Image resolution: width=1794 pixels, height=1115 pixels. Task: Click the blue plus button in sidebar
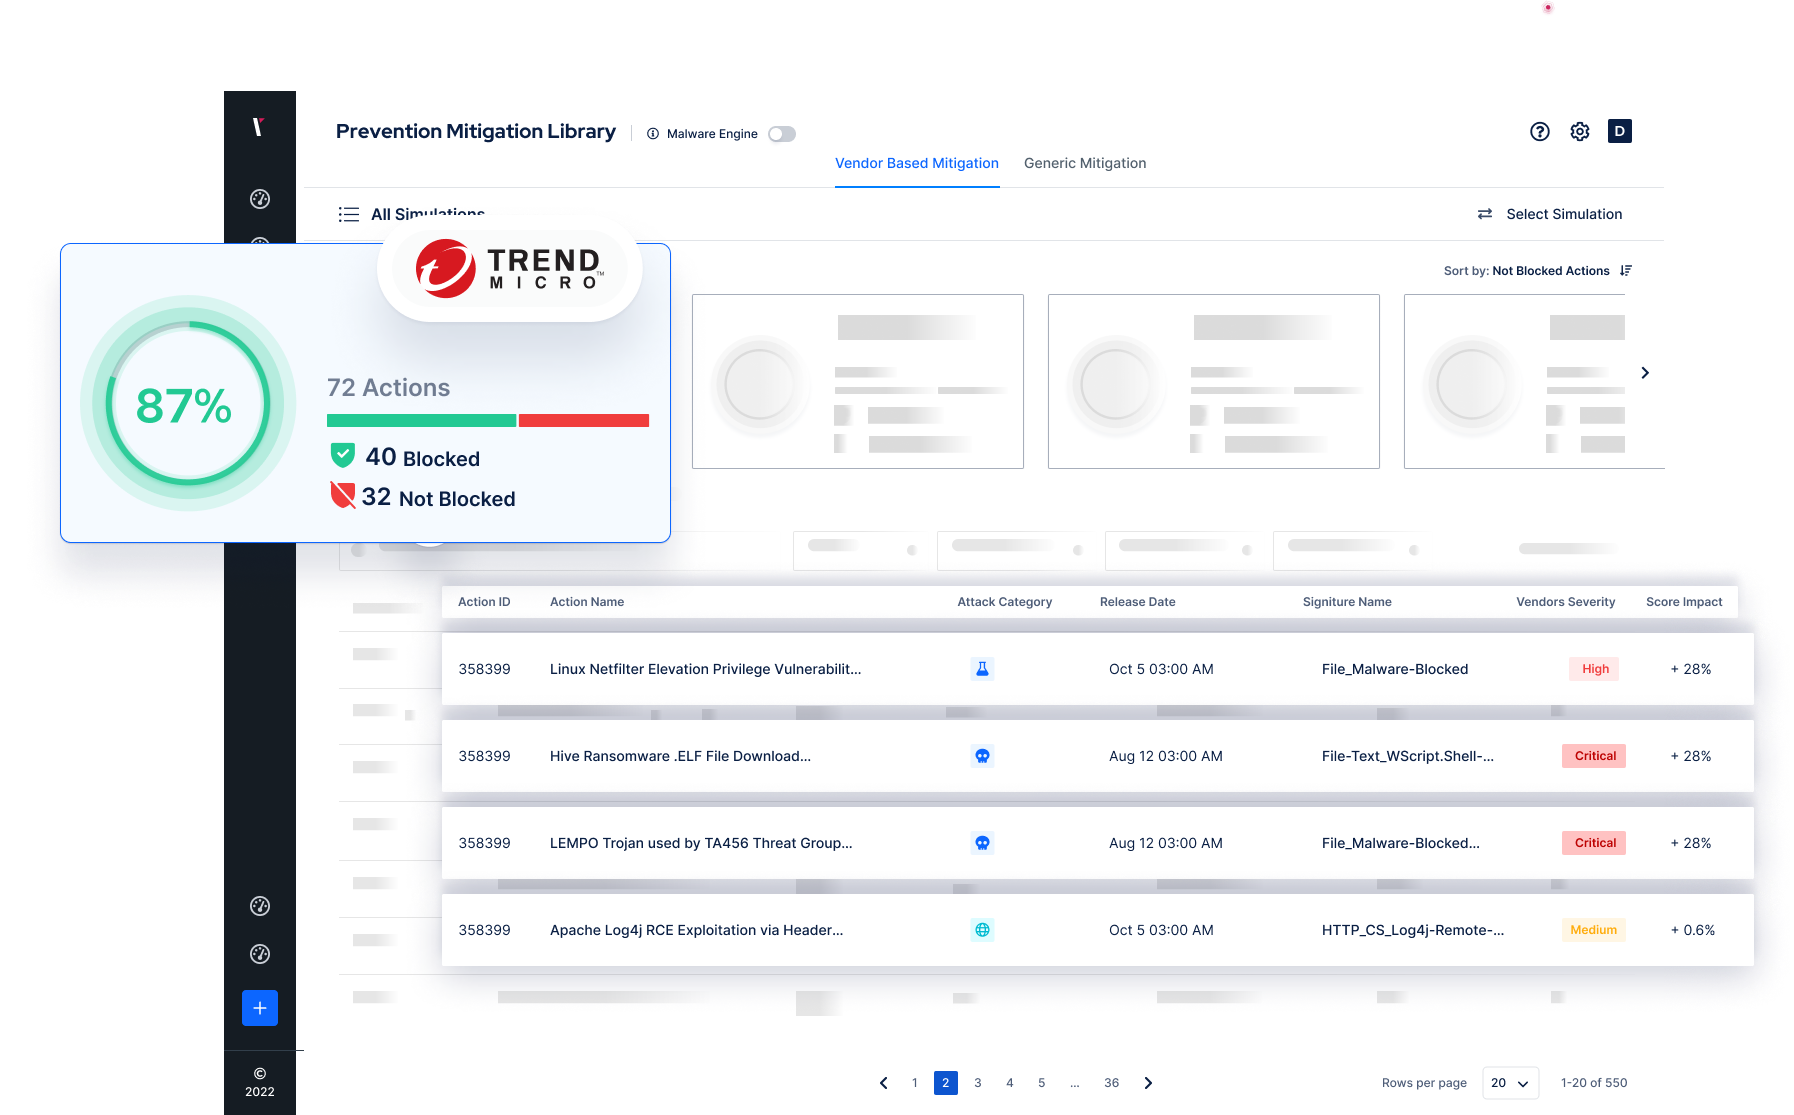tap(259, 1008)
